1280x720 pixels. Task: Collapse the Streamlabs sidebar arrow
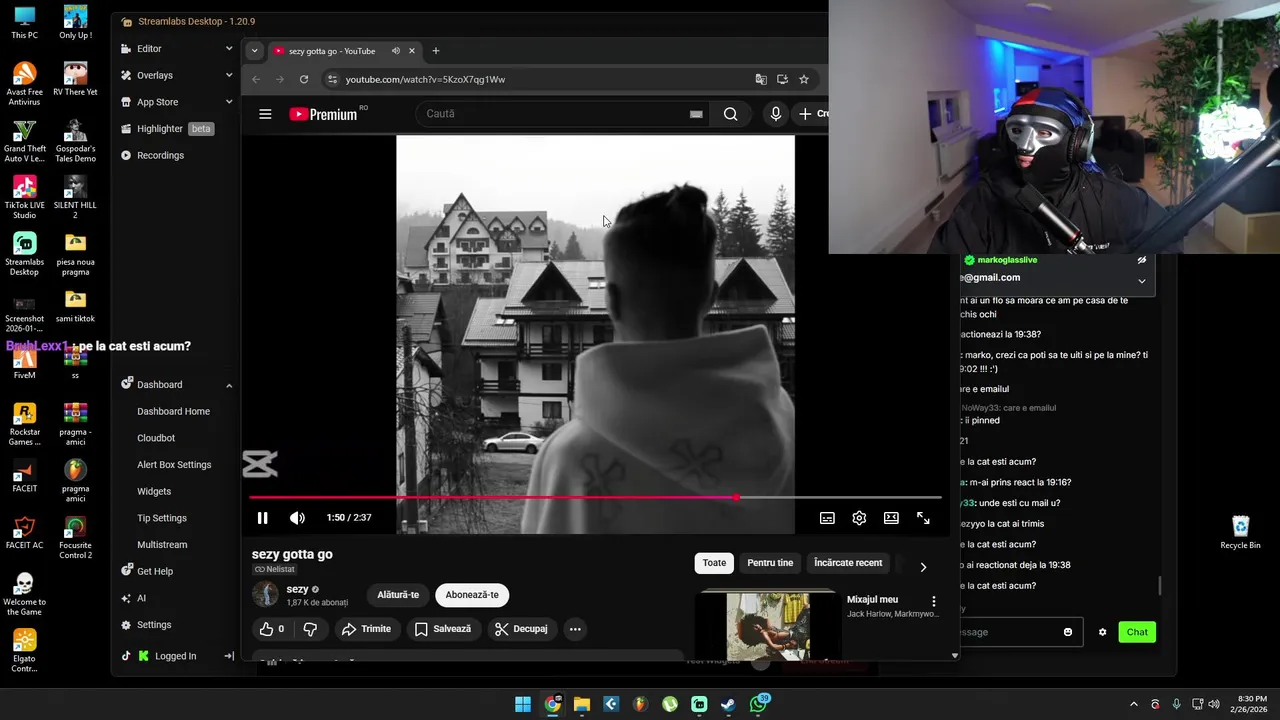[x=228, y=656]
